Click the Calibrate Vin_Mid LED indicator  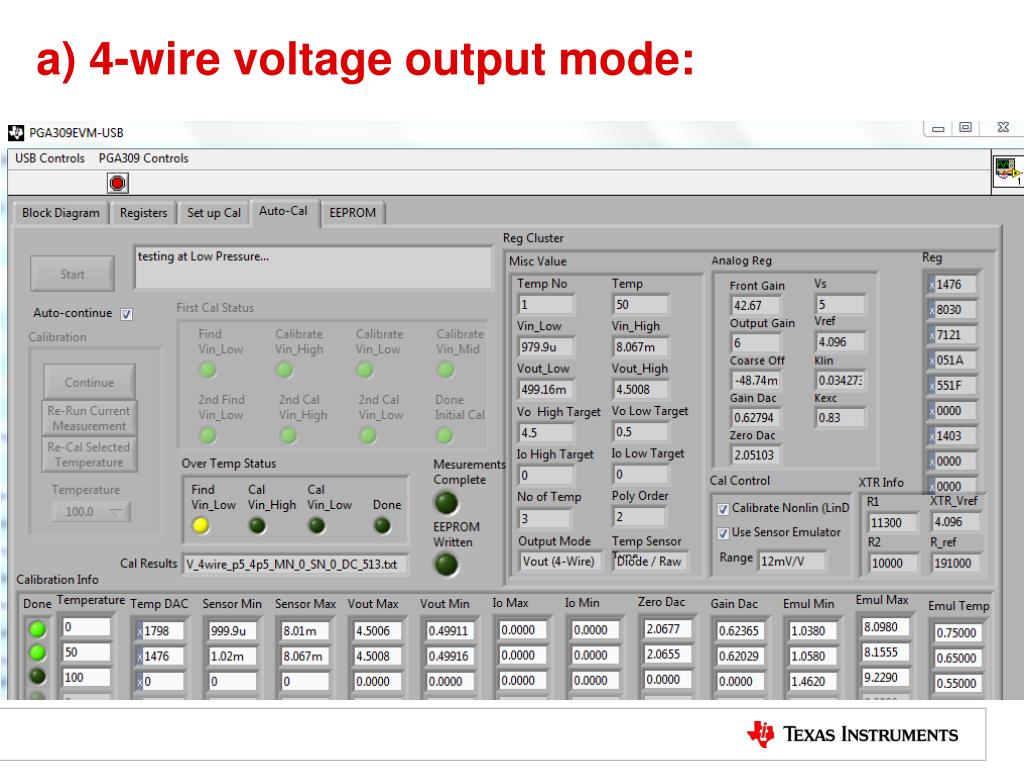[x=445, y=370]
